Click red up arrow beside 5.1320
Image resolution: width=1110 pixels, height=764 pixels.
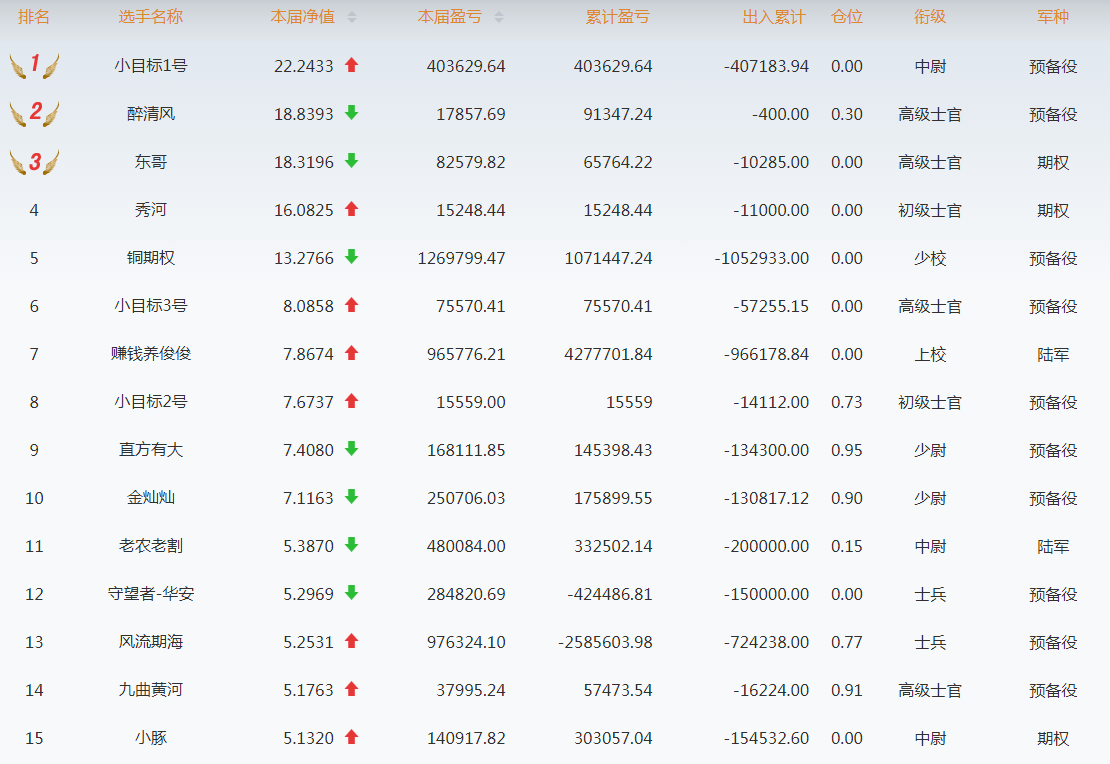click(x=351, y=737)
